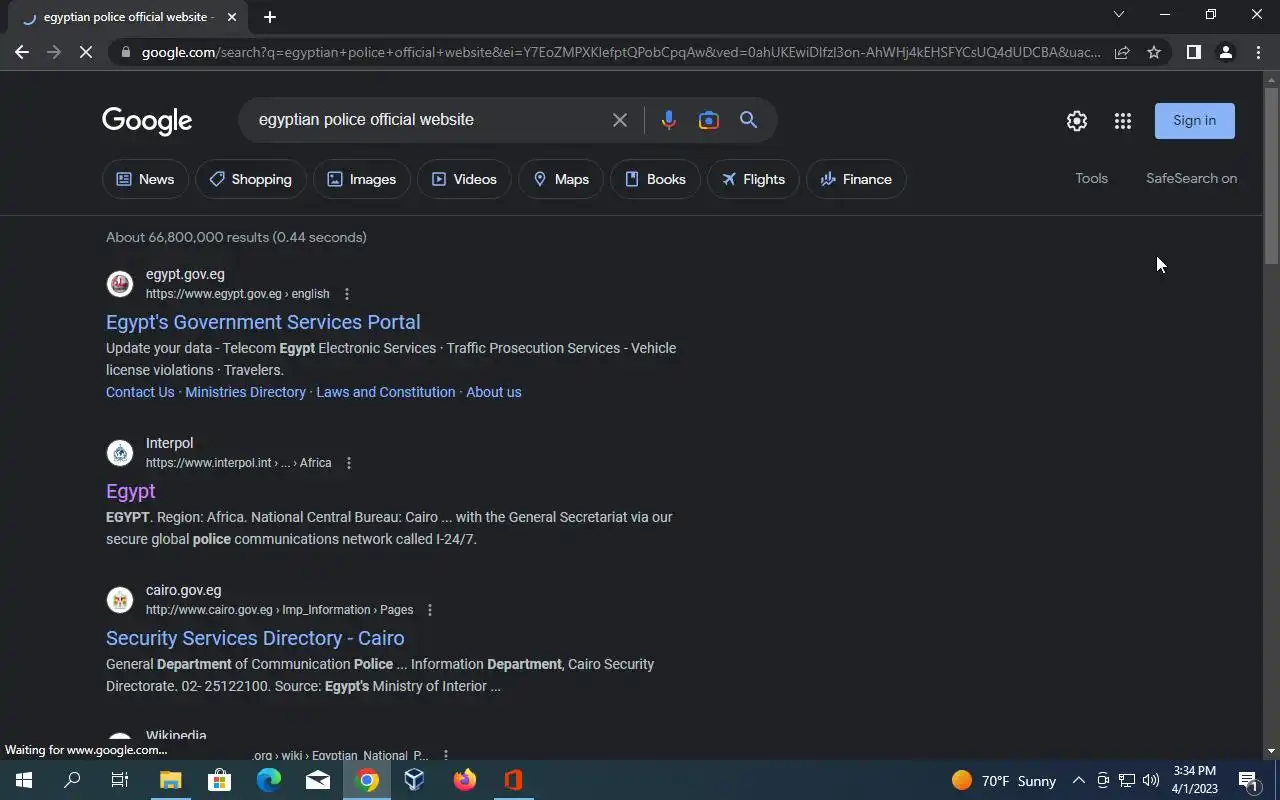Open the tab search dropdown
The image size is (1280, 800).
click(1119, 15)
